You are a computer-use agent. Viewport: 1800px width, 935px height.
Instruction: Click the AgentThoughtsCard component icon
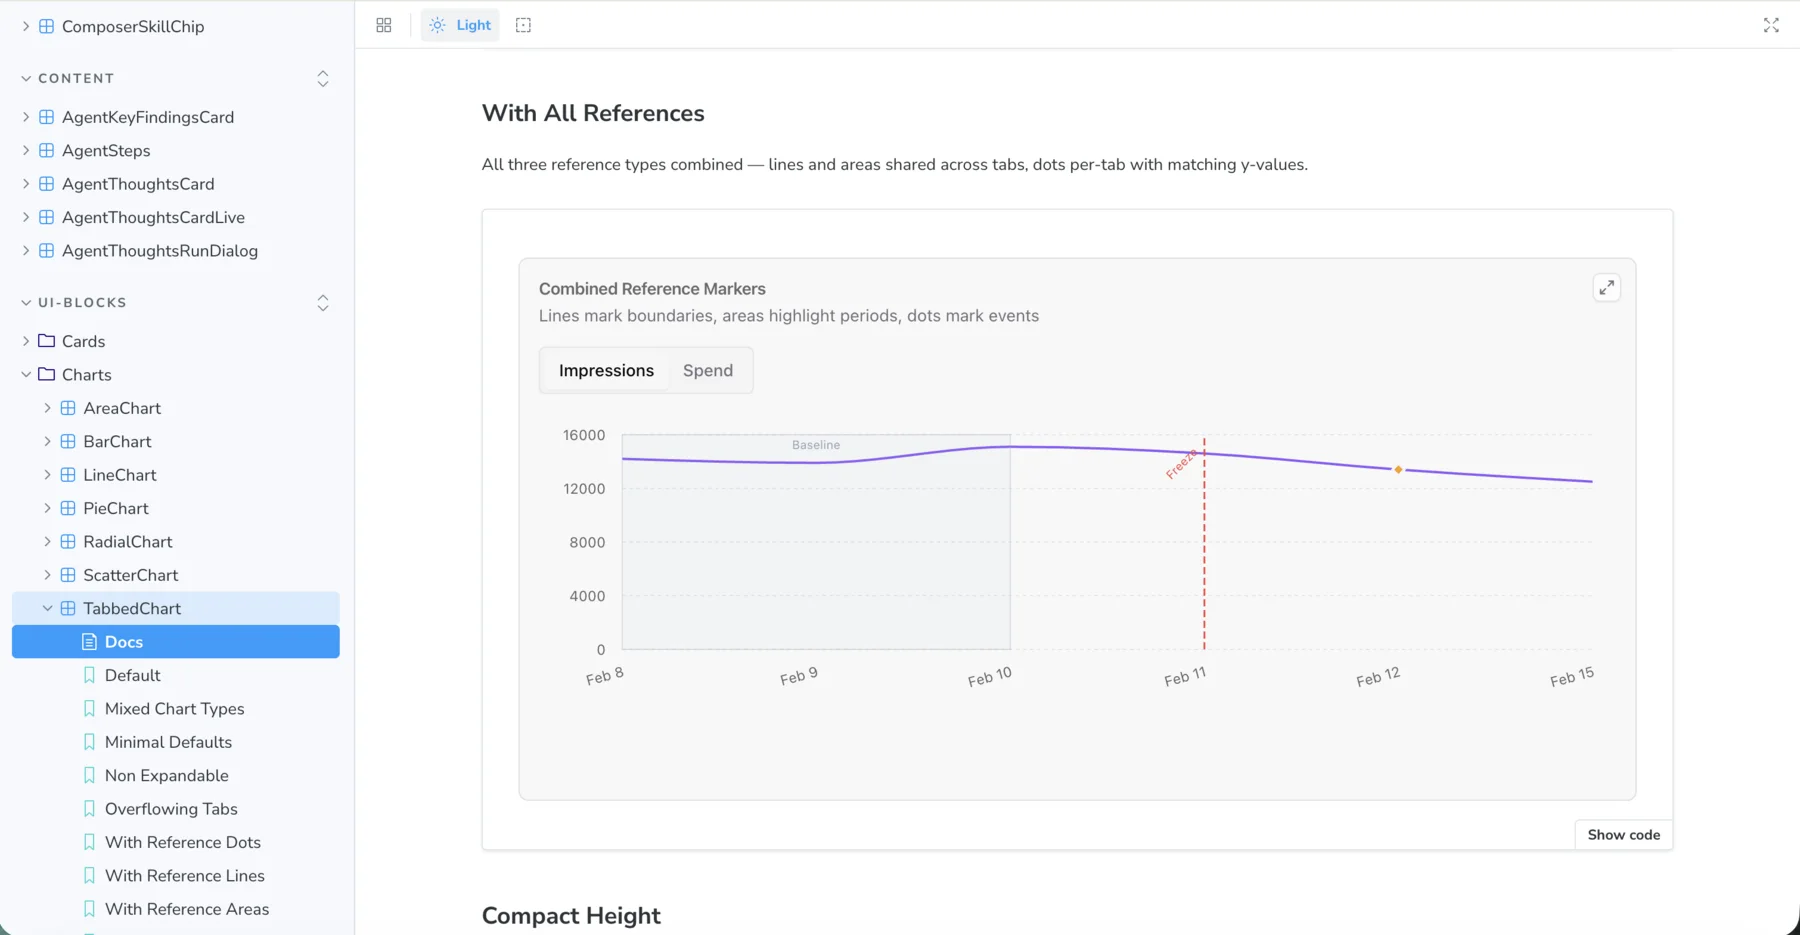pos(46,184)
